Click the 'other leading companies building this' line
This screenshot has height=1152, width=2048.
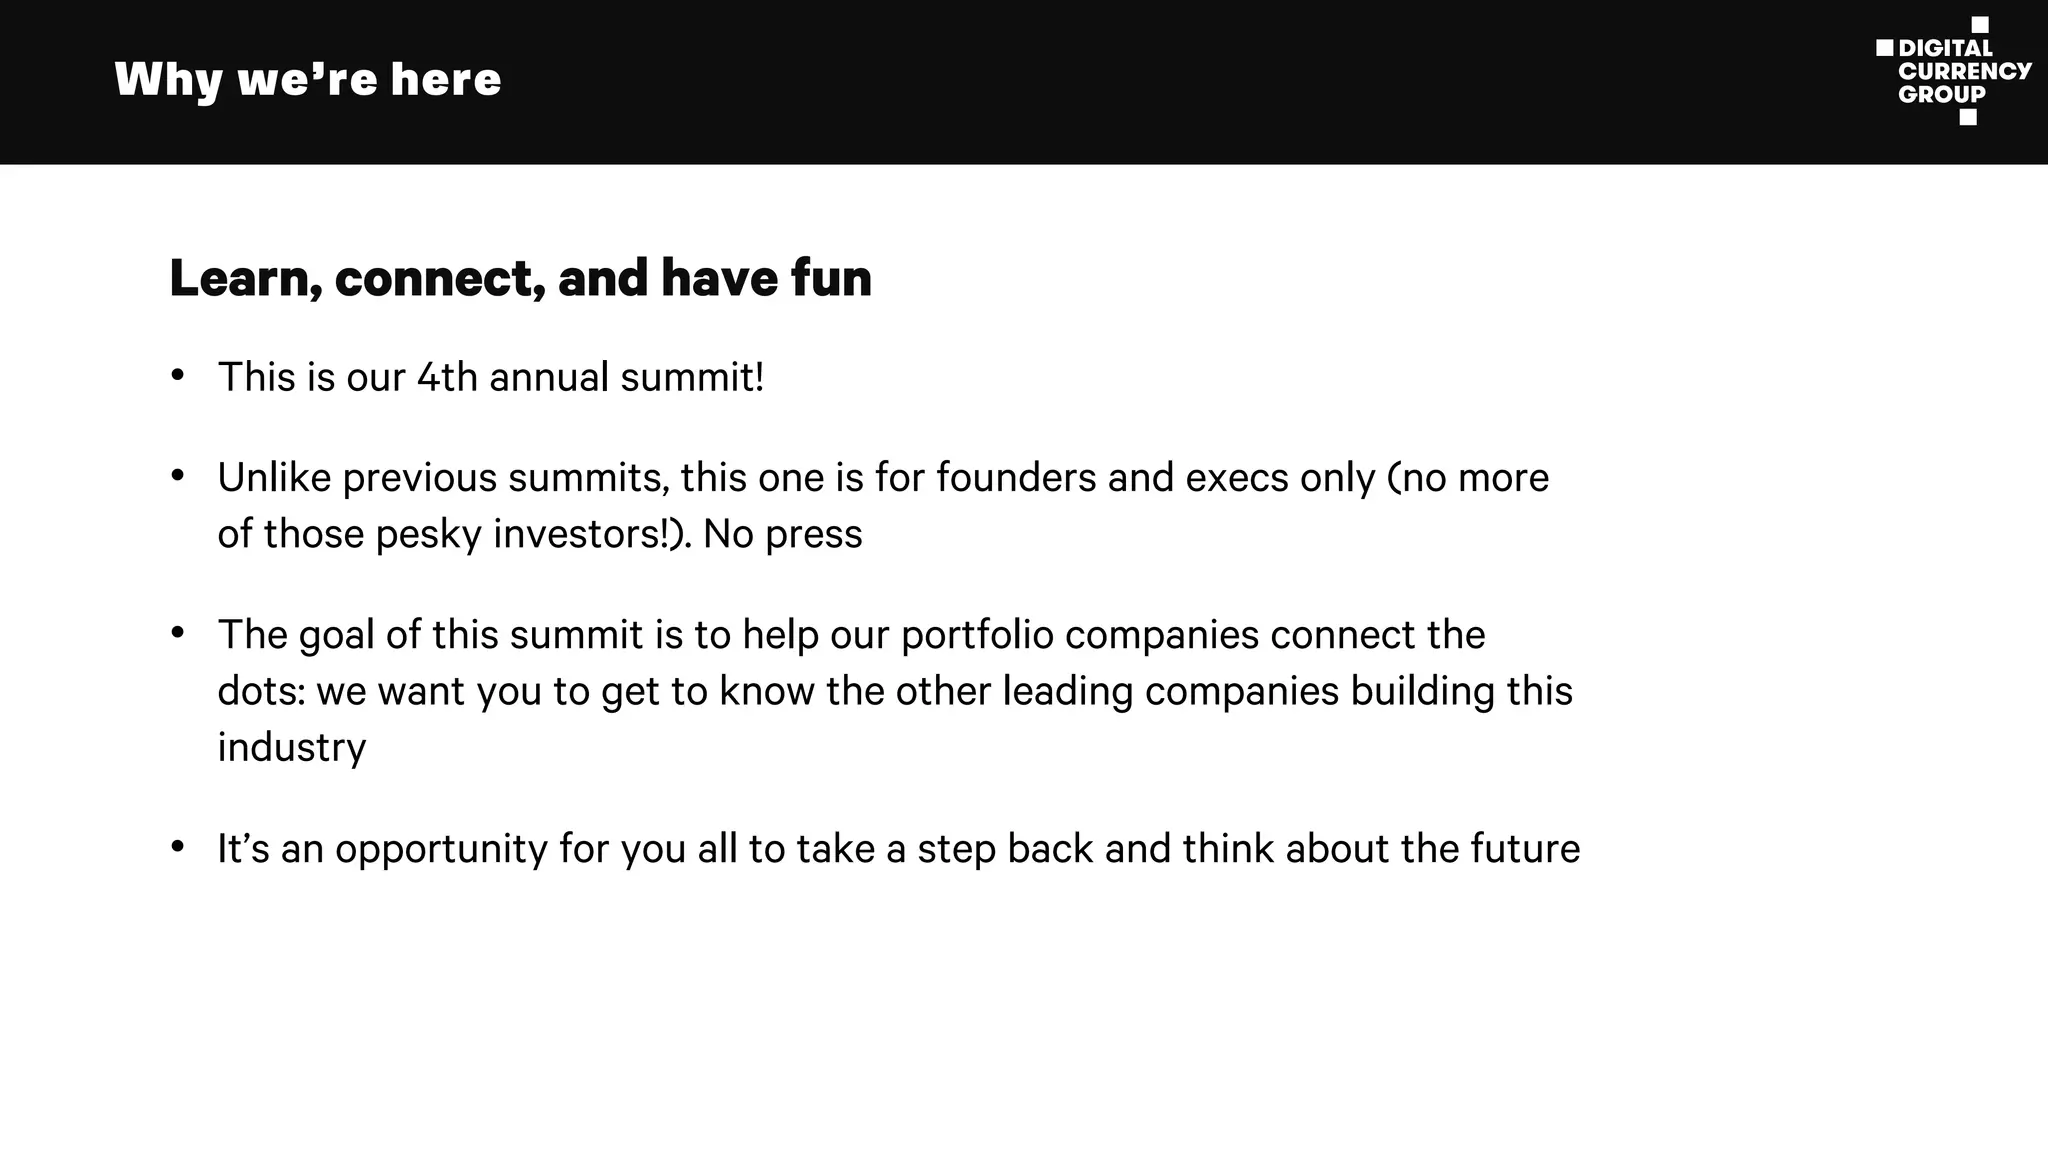[1233, 691]
